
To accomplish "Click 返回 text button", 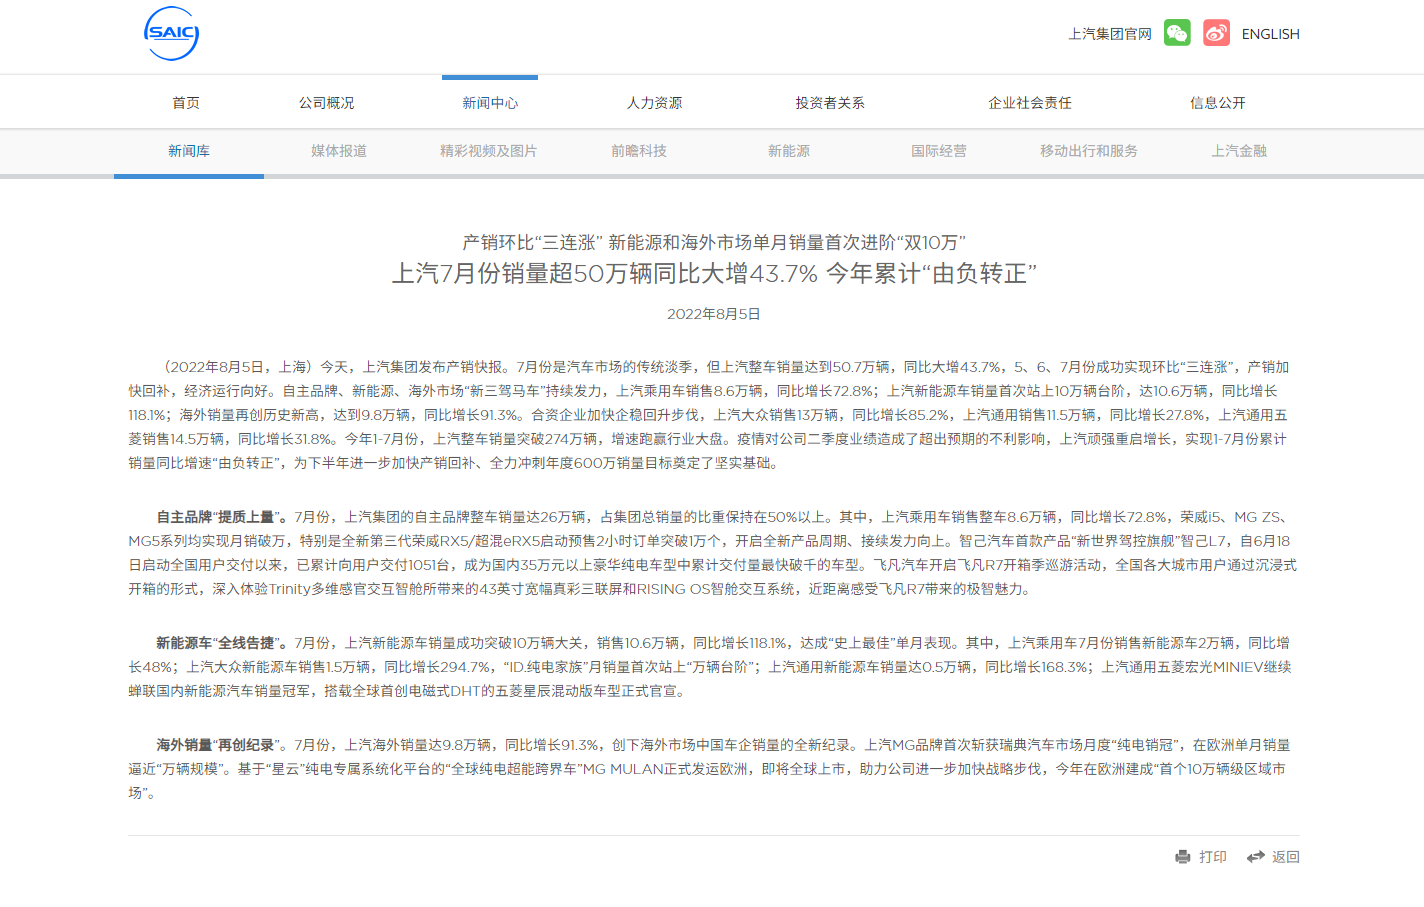I will [x=1286, y=857].
